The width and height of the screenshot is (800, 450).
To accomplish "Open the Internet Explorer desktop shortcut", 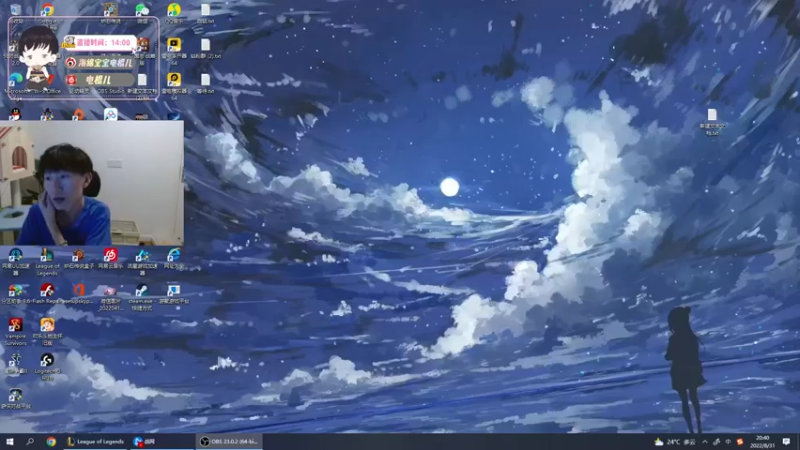I will 173,258.
